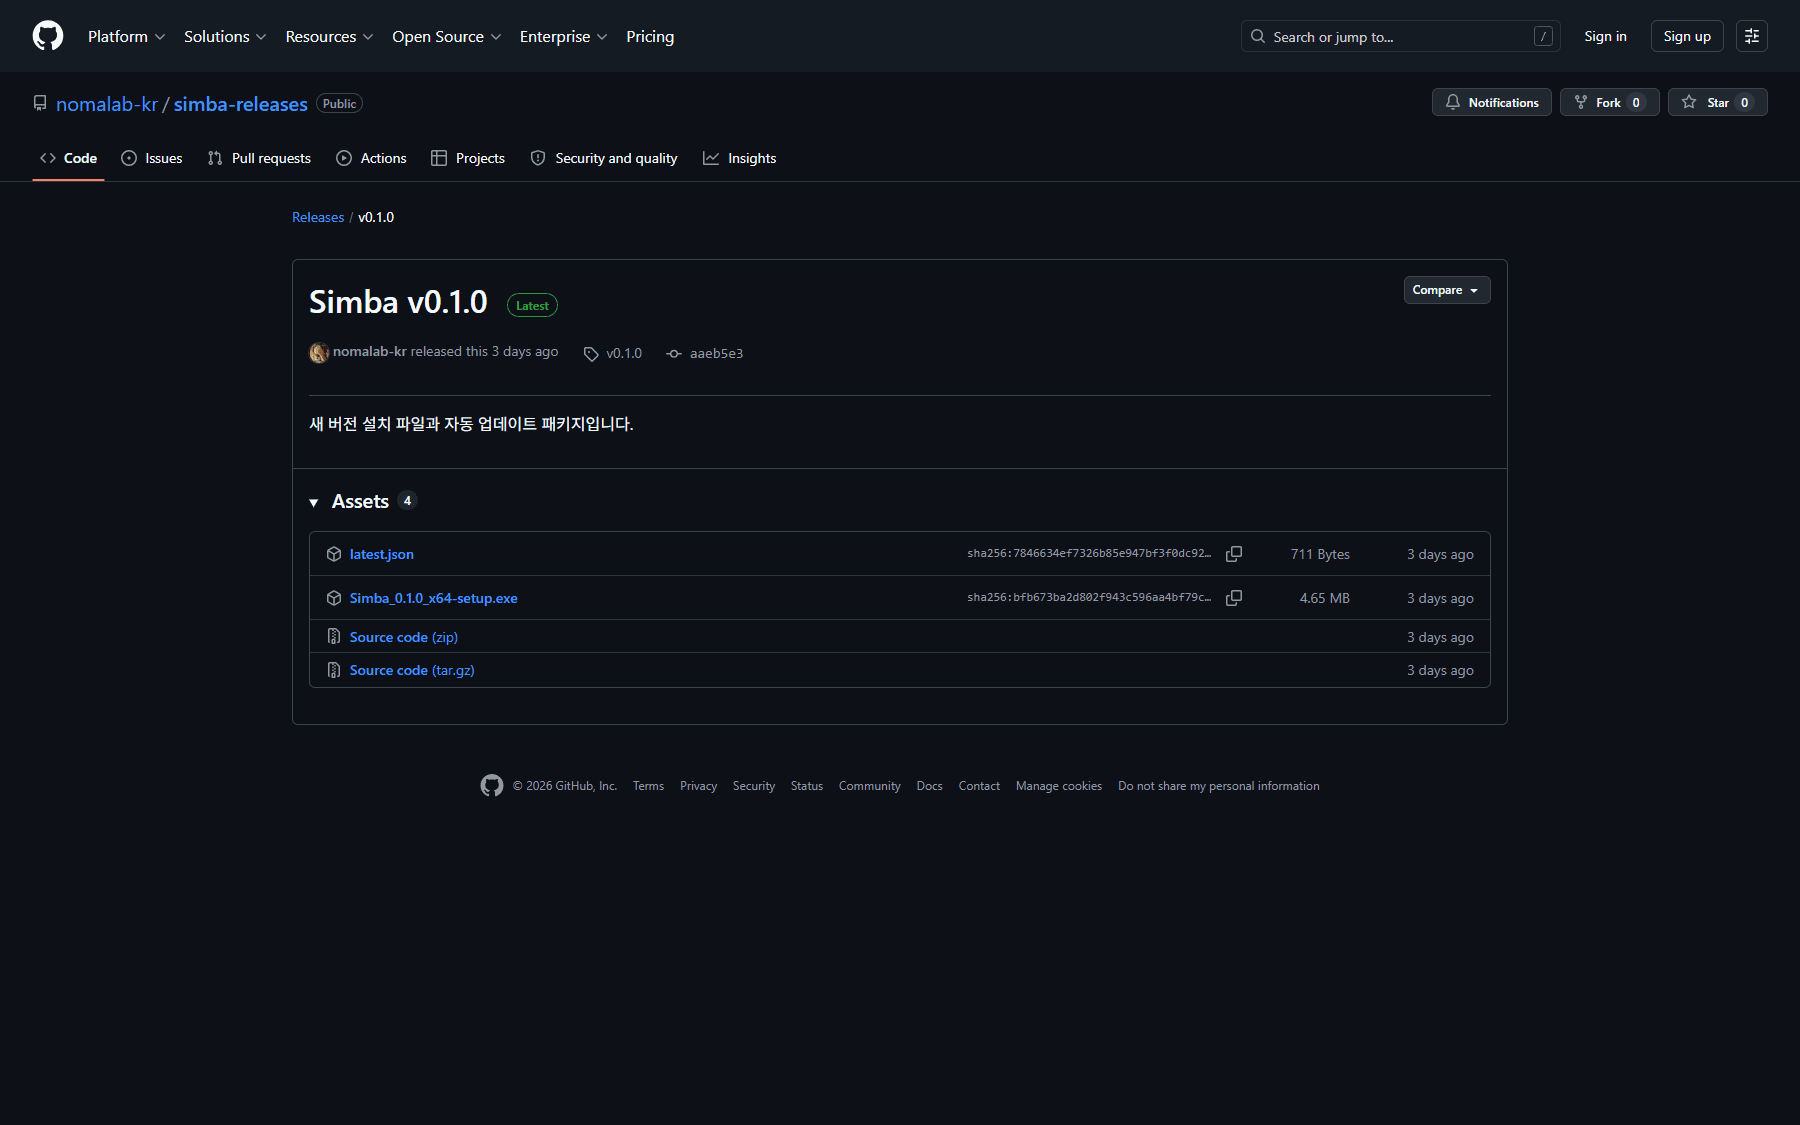Go to the nomalab-kr owner page
This screenshot has width=1800, height=1125.
[107, 104]
